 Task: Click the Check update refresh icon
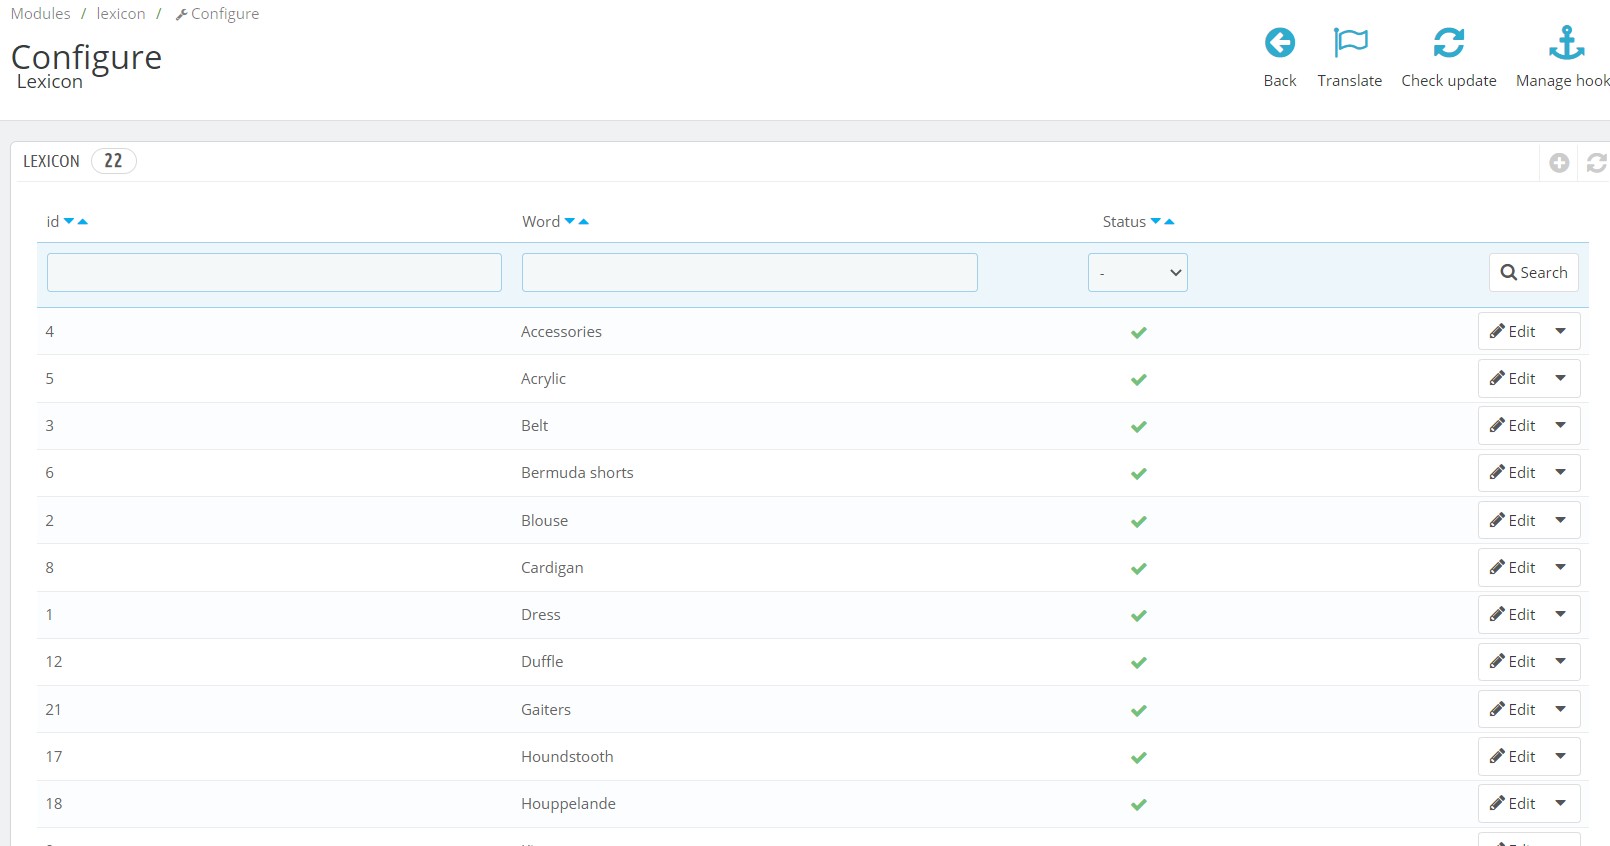[1449, 43]
